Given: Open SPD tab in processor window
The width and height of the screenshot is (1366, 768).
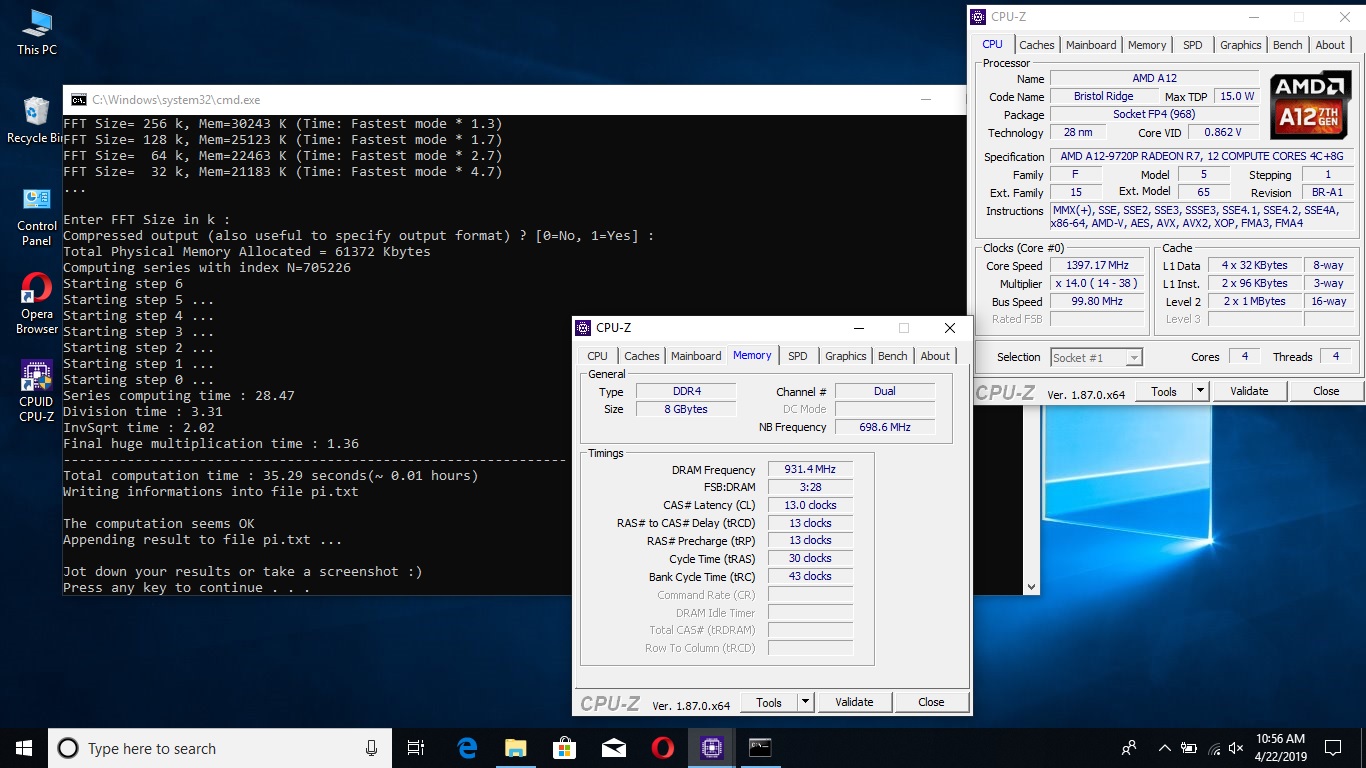Looking at the screenshot, I should (1192, 45).
